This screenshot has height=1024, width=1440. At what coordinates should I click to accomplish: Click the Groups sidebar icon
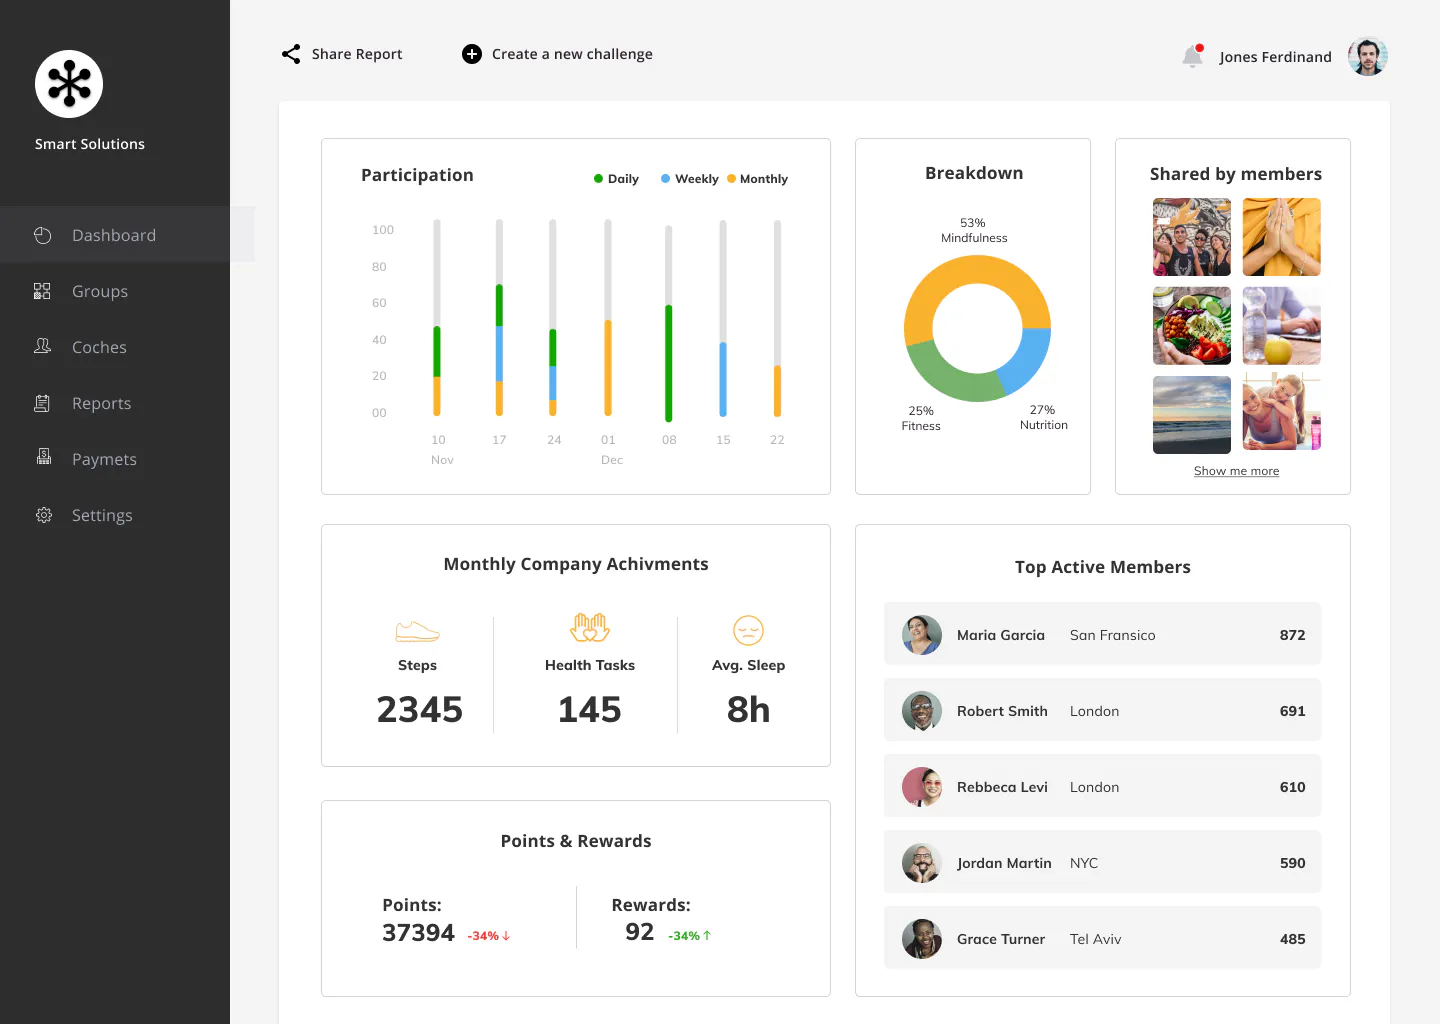click(42, 291)
